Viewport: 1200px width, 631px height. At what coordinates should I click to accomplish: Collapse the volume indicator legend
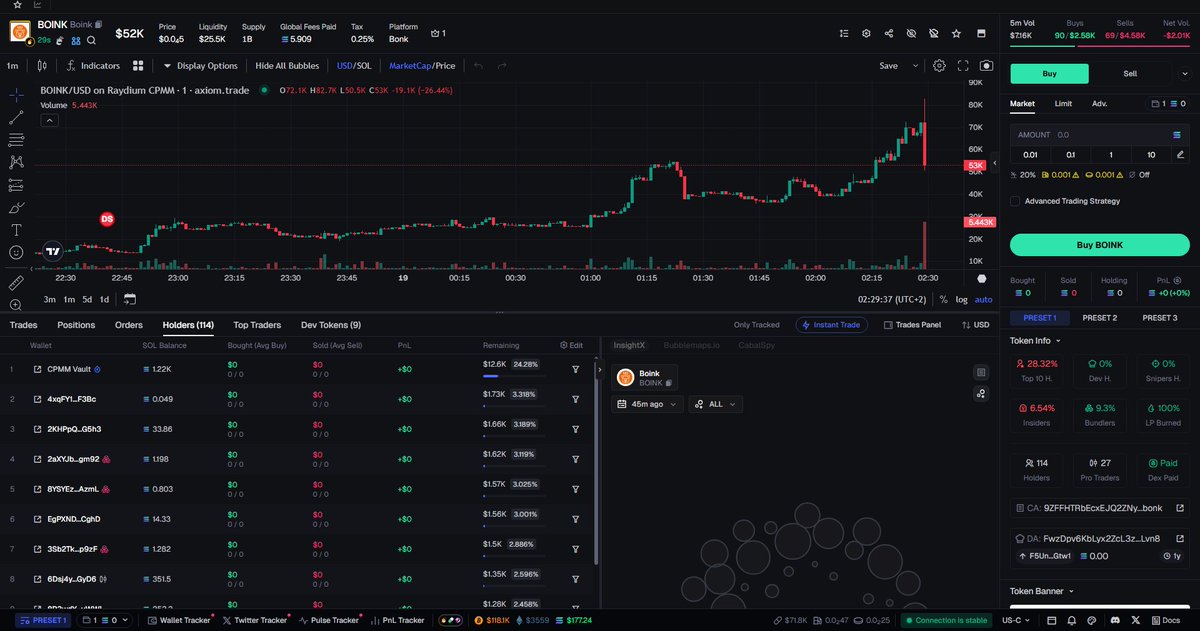(x=49, y=120)
